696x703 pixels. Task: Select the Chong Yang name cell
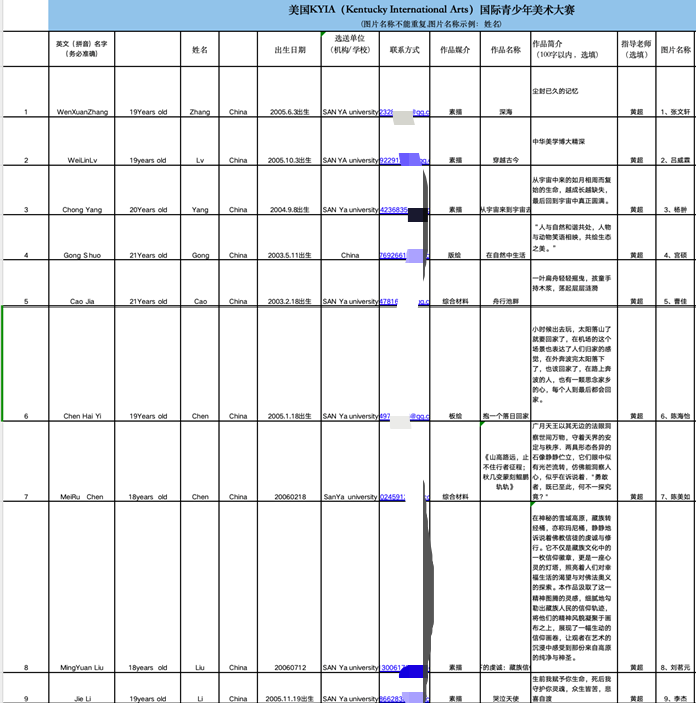click(84, 210)
